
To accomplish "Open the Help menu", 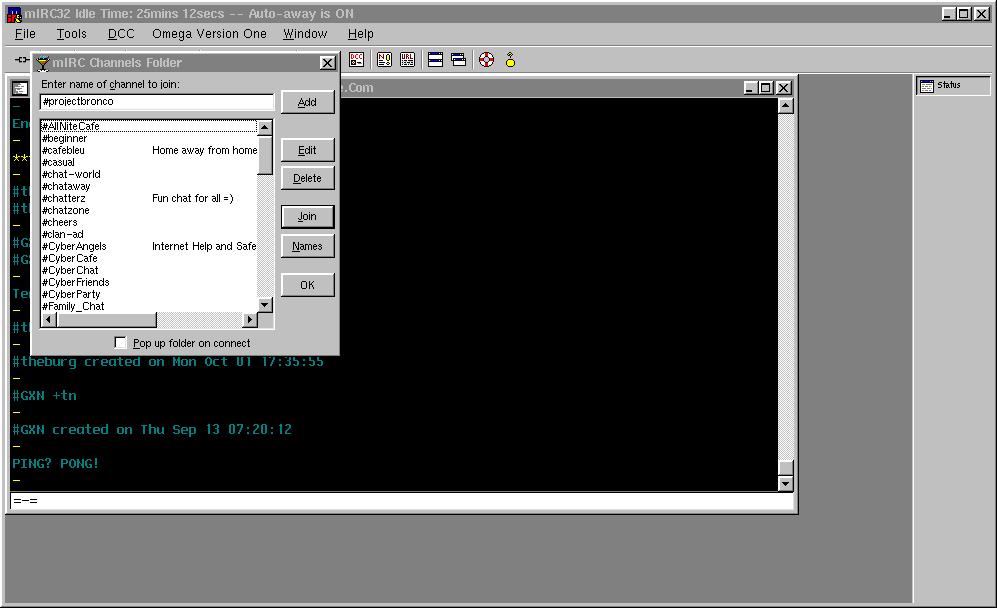I will tap(361, 34).
